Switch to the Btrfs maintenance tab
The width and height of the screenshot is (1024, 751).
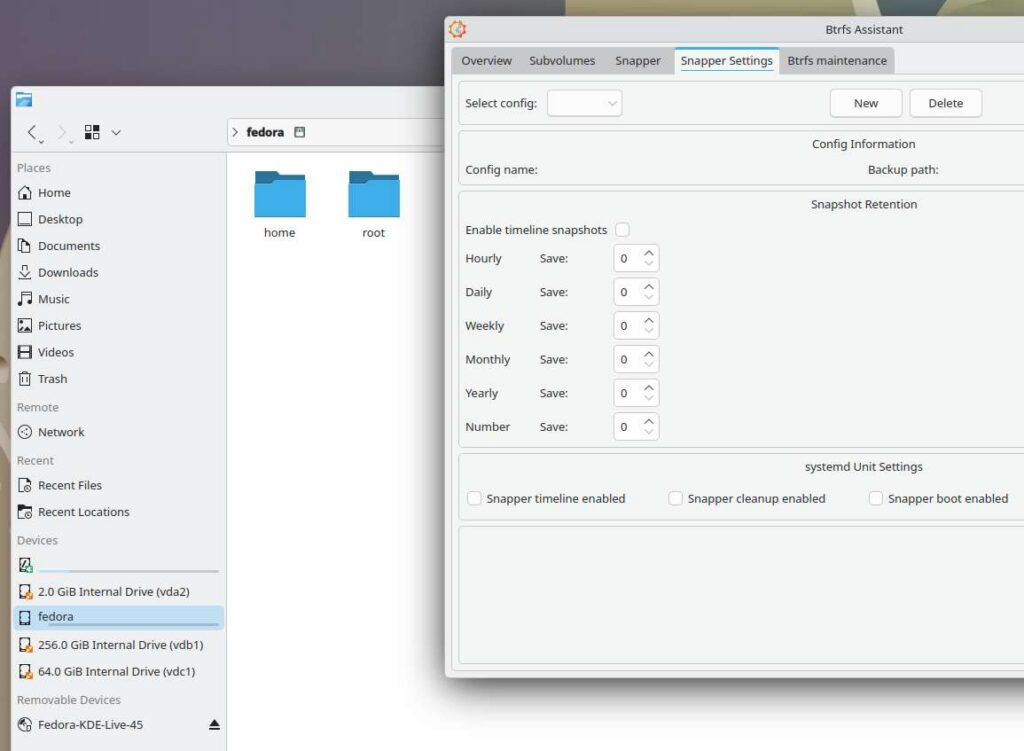tap(837, 61)
